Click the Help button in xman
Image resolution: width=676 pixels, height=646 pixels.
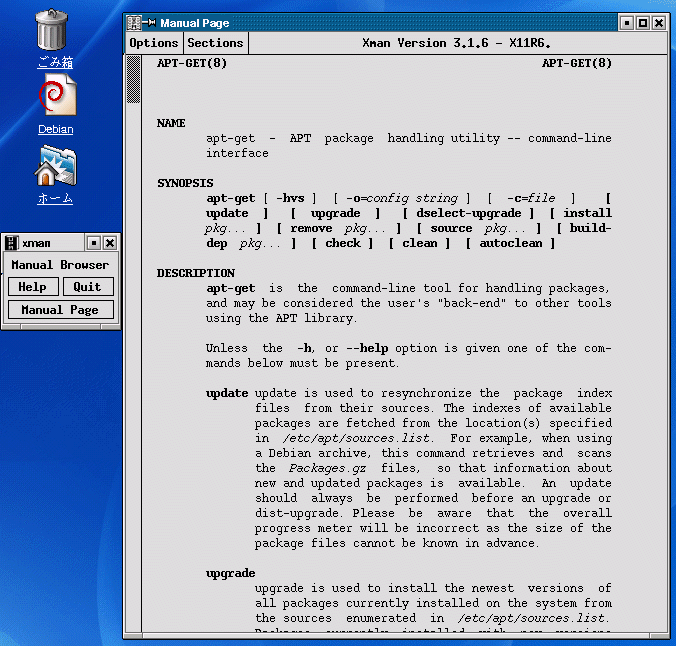pyautogui.click(x=33, y=287)
